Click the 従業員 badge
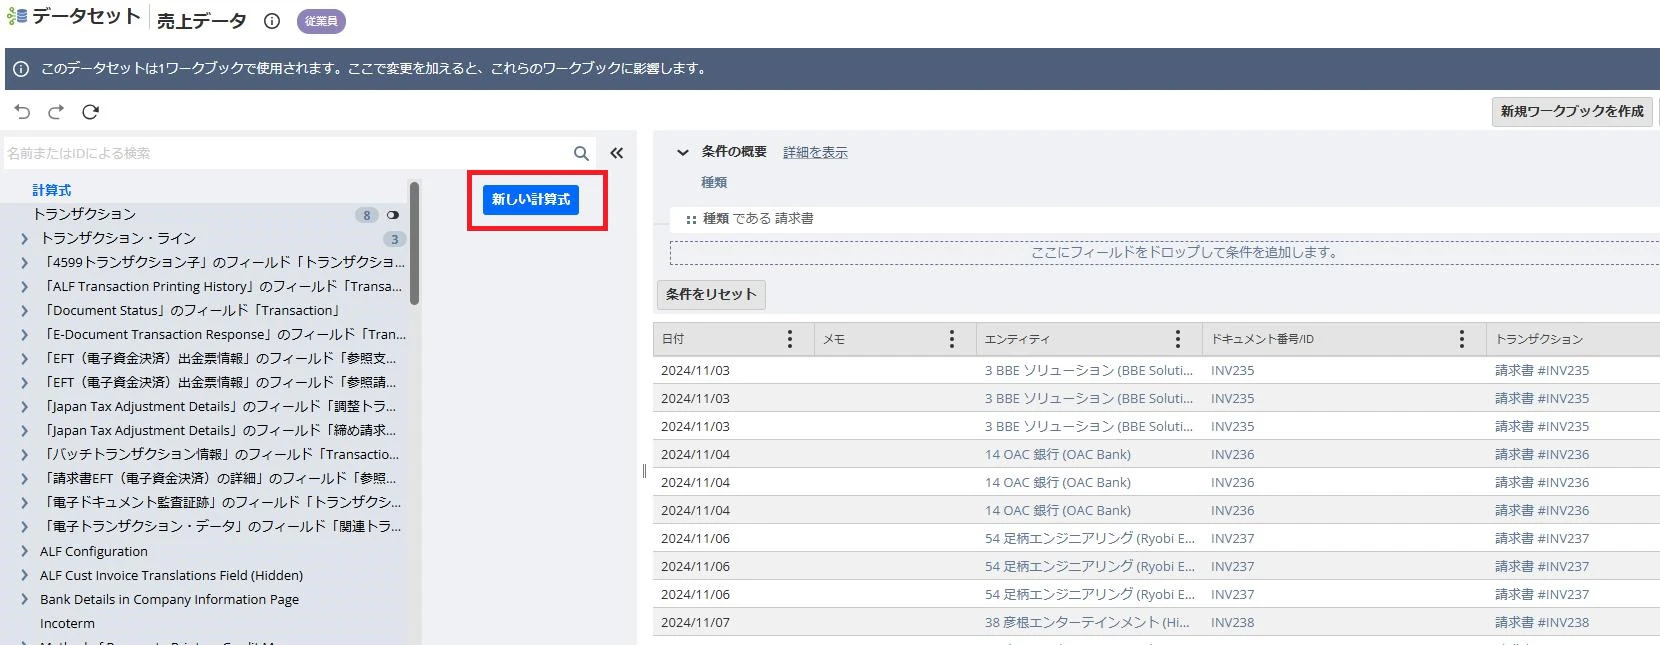The height and width of the screenshot is (645, 1660). click(321, 21)
